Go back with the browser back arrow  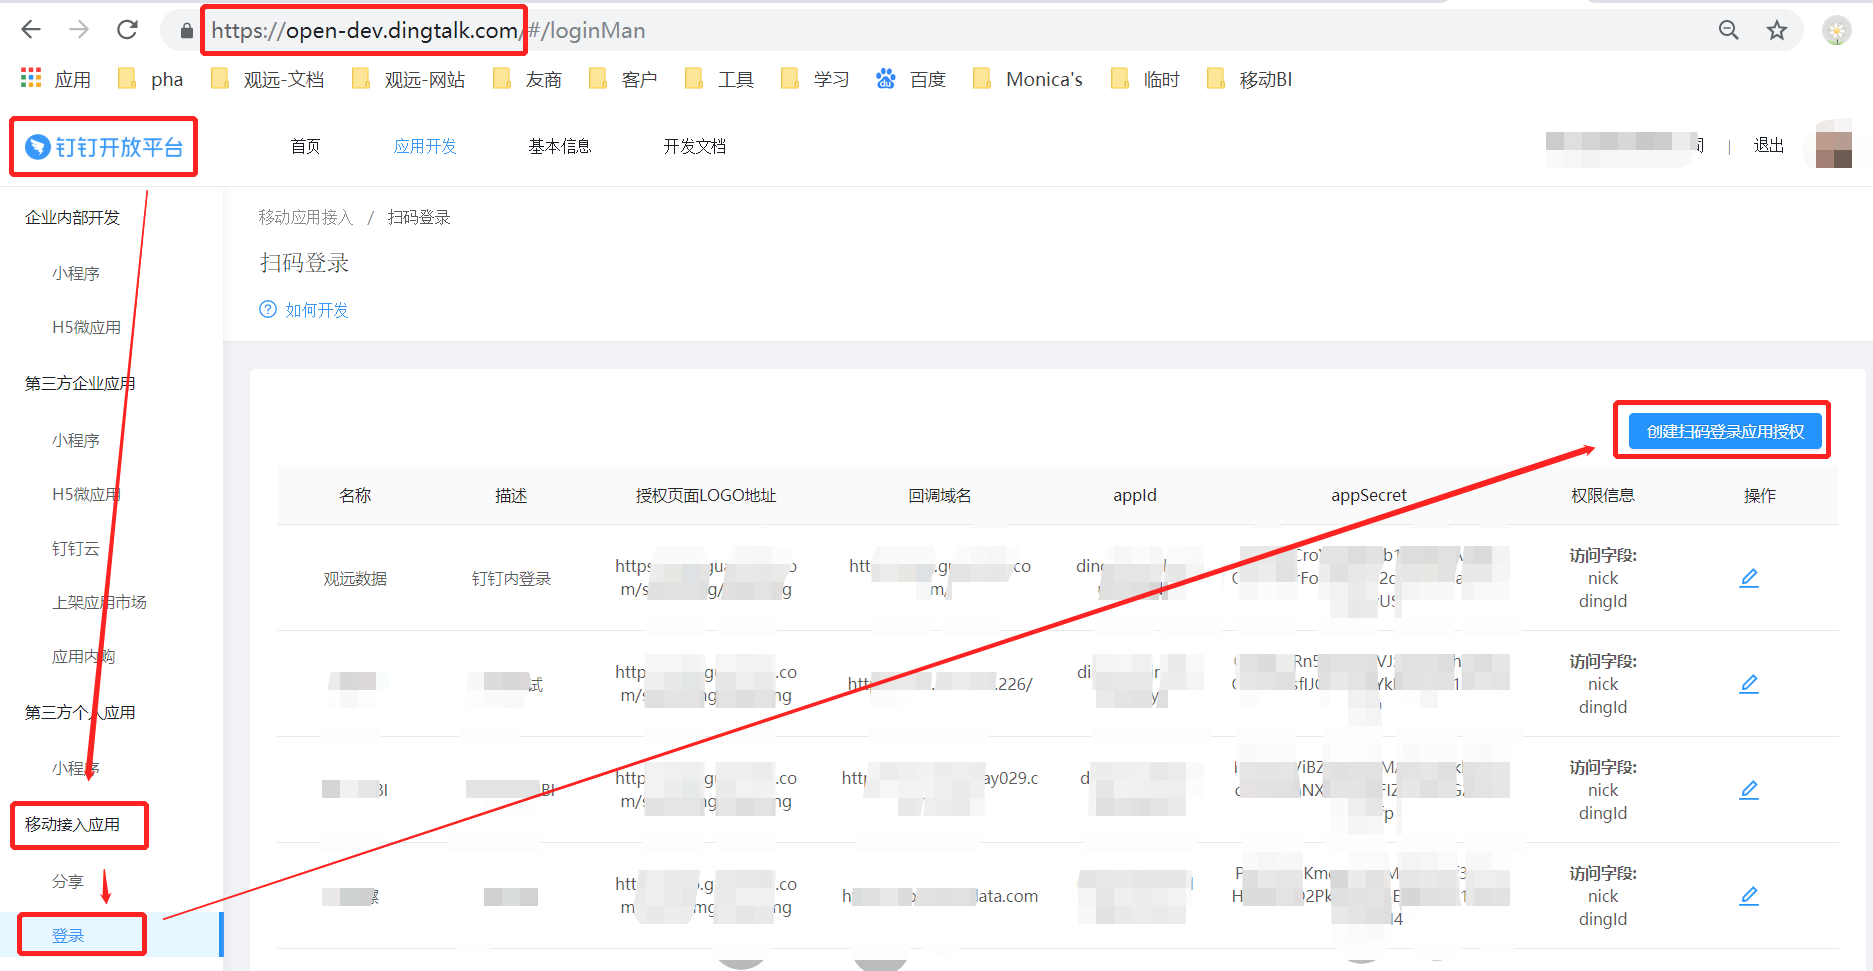31,30
